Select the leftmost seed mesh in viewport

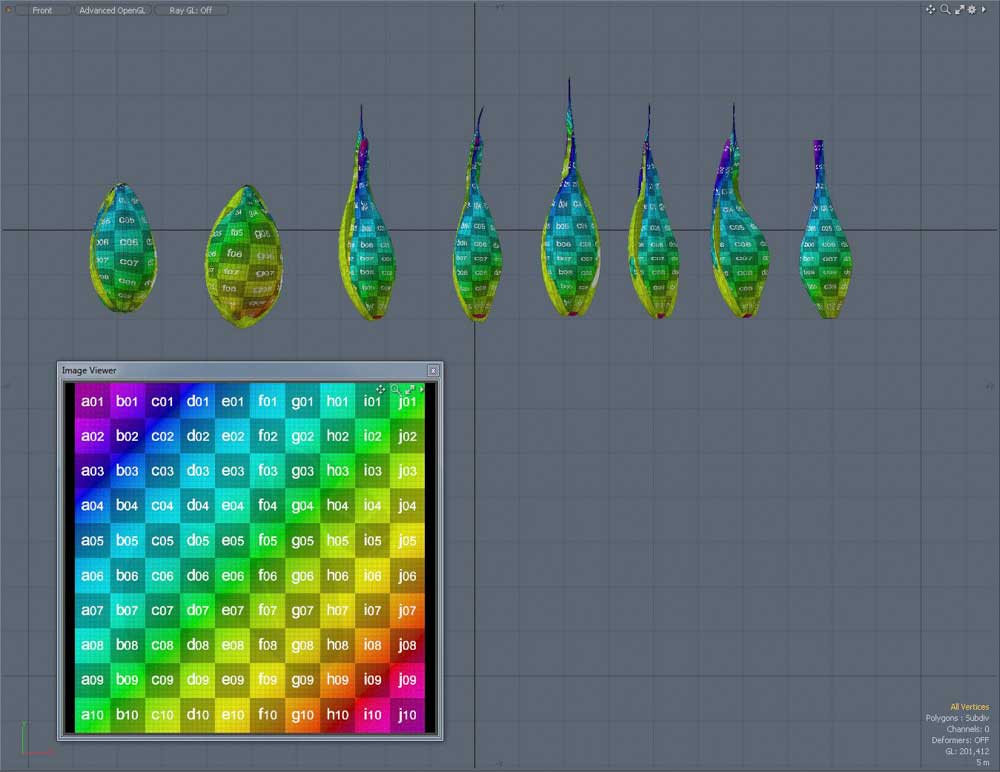point(123,248)
